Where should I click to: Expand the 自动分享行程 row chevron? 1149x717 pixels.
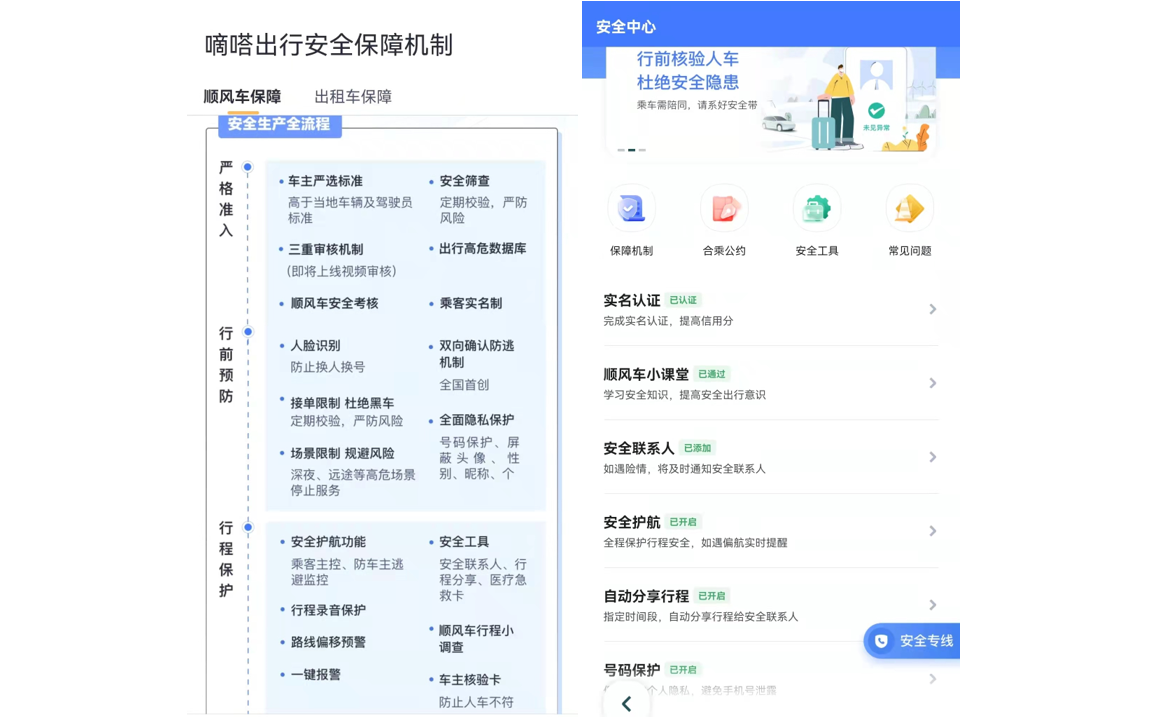(x=932, y=605)
